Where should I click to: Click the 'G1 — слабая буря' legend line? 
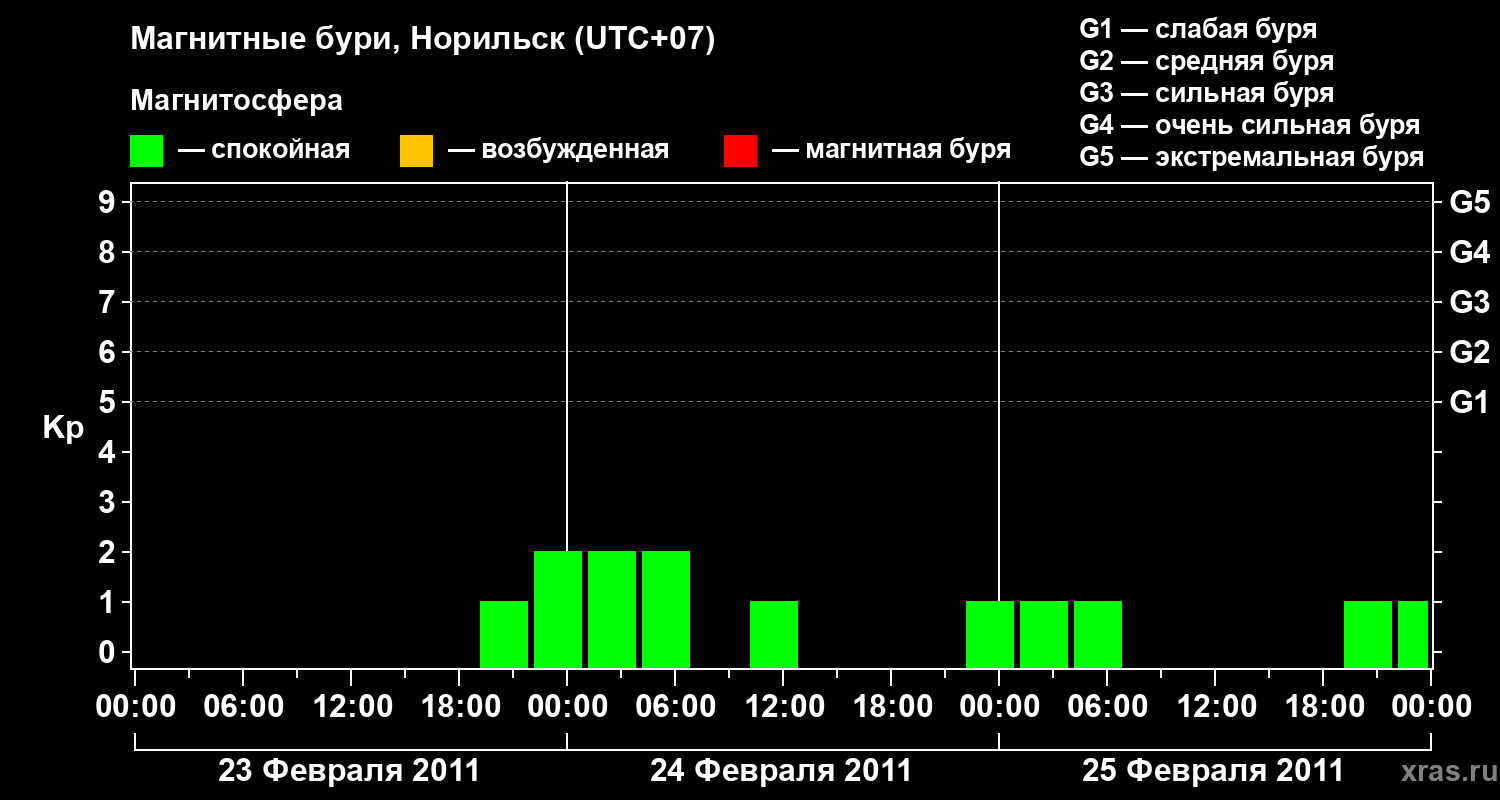coord(1198,28)
